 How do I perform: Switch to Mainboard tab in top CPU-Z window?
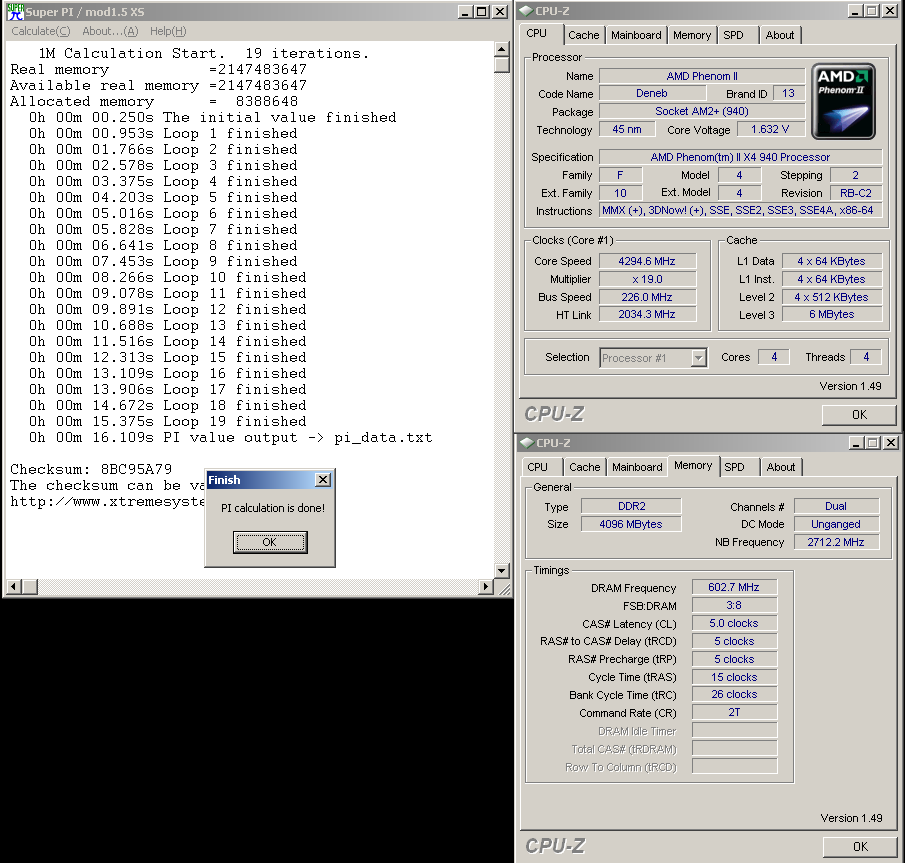[x=636, y=35]
